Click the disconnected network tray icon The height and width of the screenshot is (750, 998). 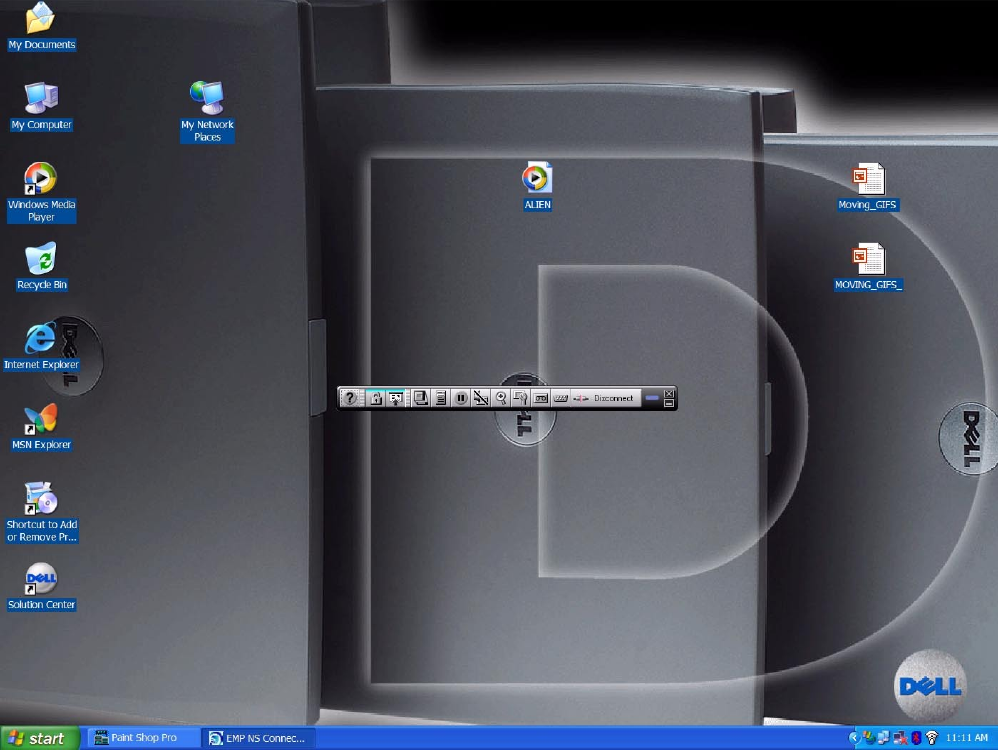pyautogui.click(x=900, y=738)
